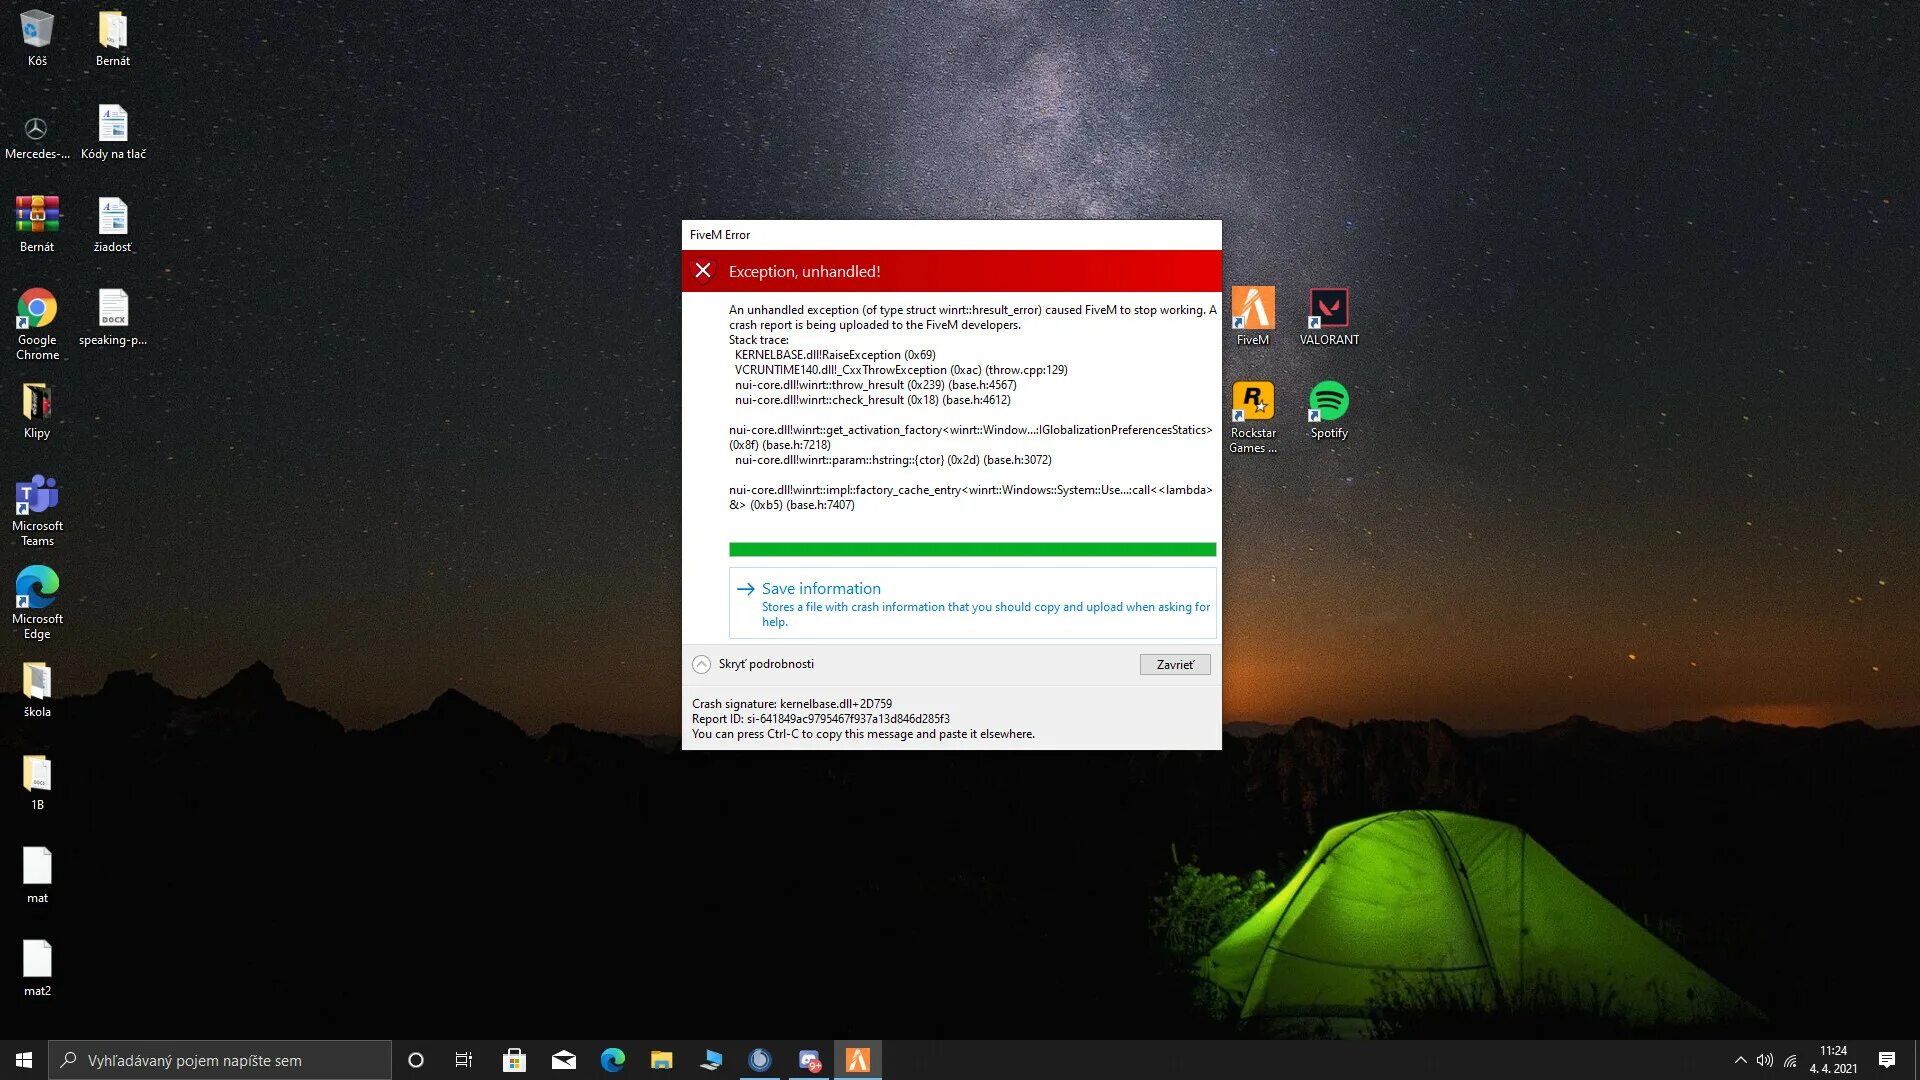Open the Kôš recycle bin
1920x1080 pixels.
pos(37,30)
